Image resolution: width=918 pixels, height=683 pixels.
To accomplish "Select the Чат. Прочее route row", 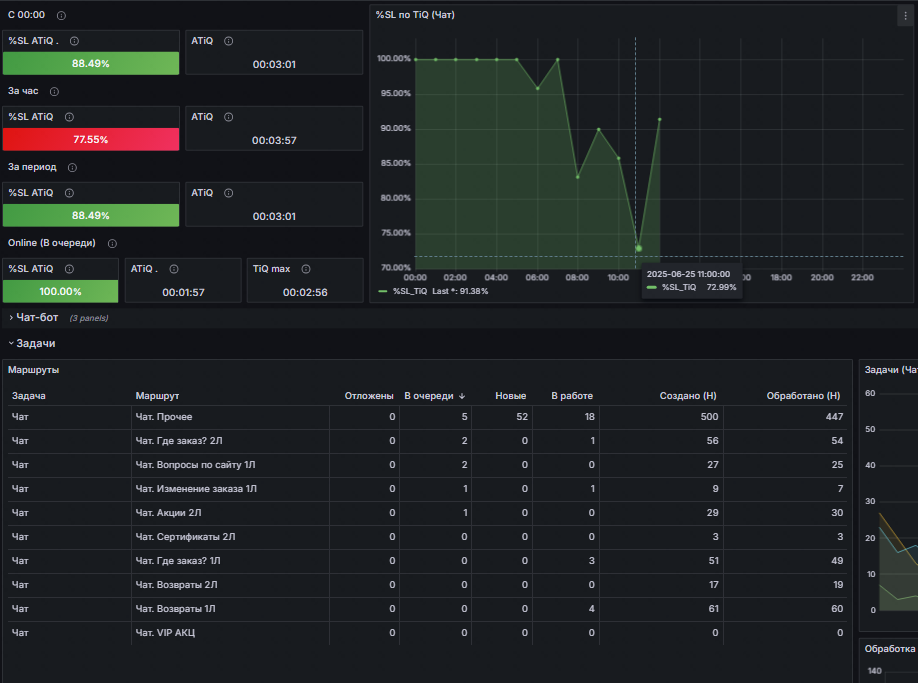I will tap(427, 417).
